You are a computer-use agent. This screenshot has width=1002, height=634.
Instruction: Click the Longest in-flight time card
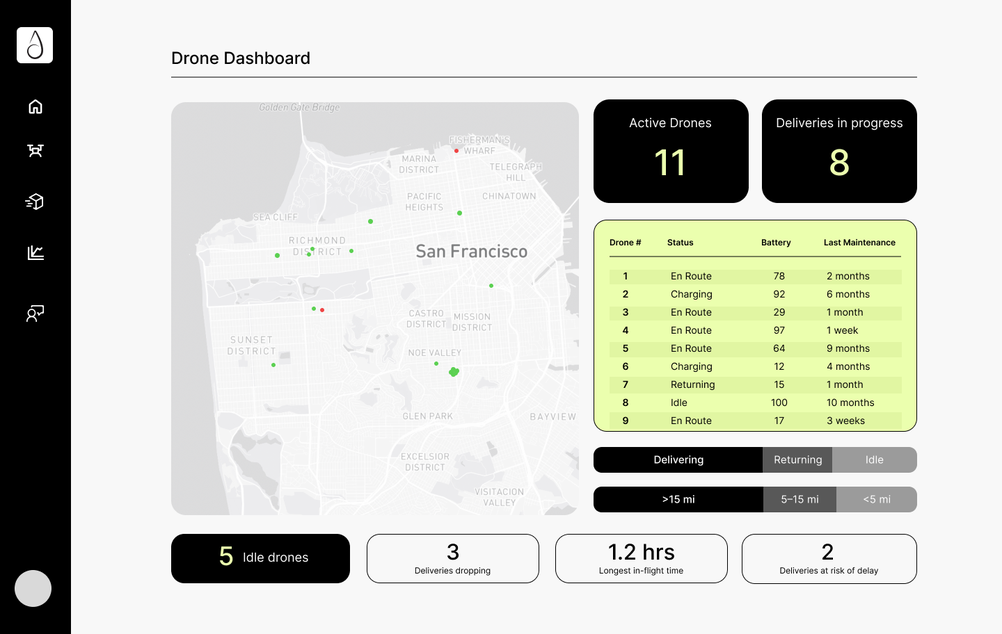[641, 558]
